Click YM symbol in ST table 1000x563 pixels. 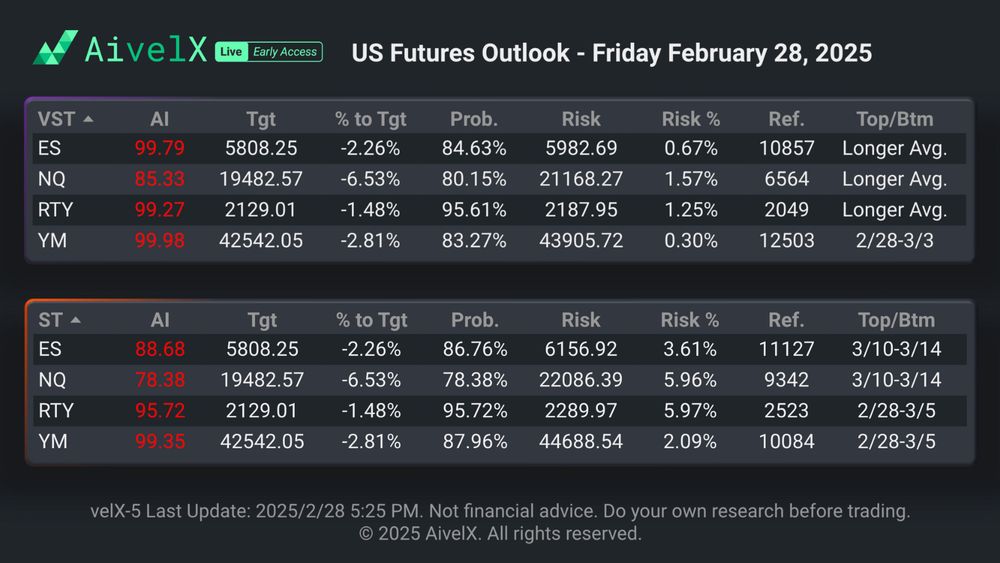point(51,441)
